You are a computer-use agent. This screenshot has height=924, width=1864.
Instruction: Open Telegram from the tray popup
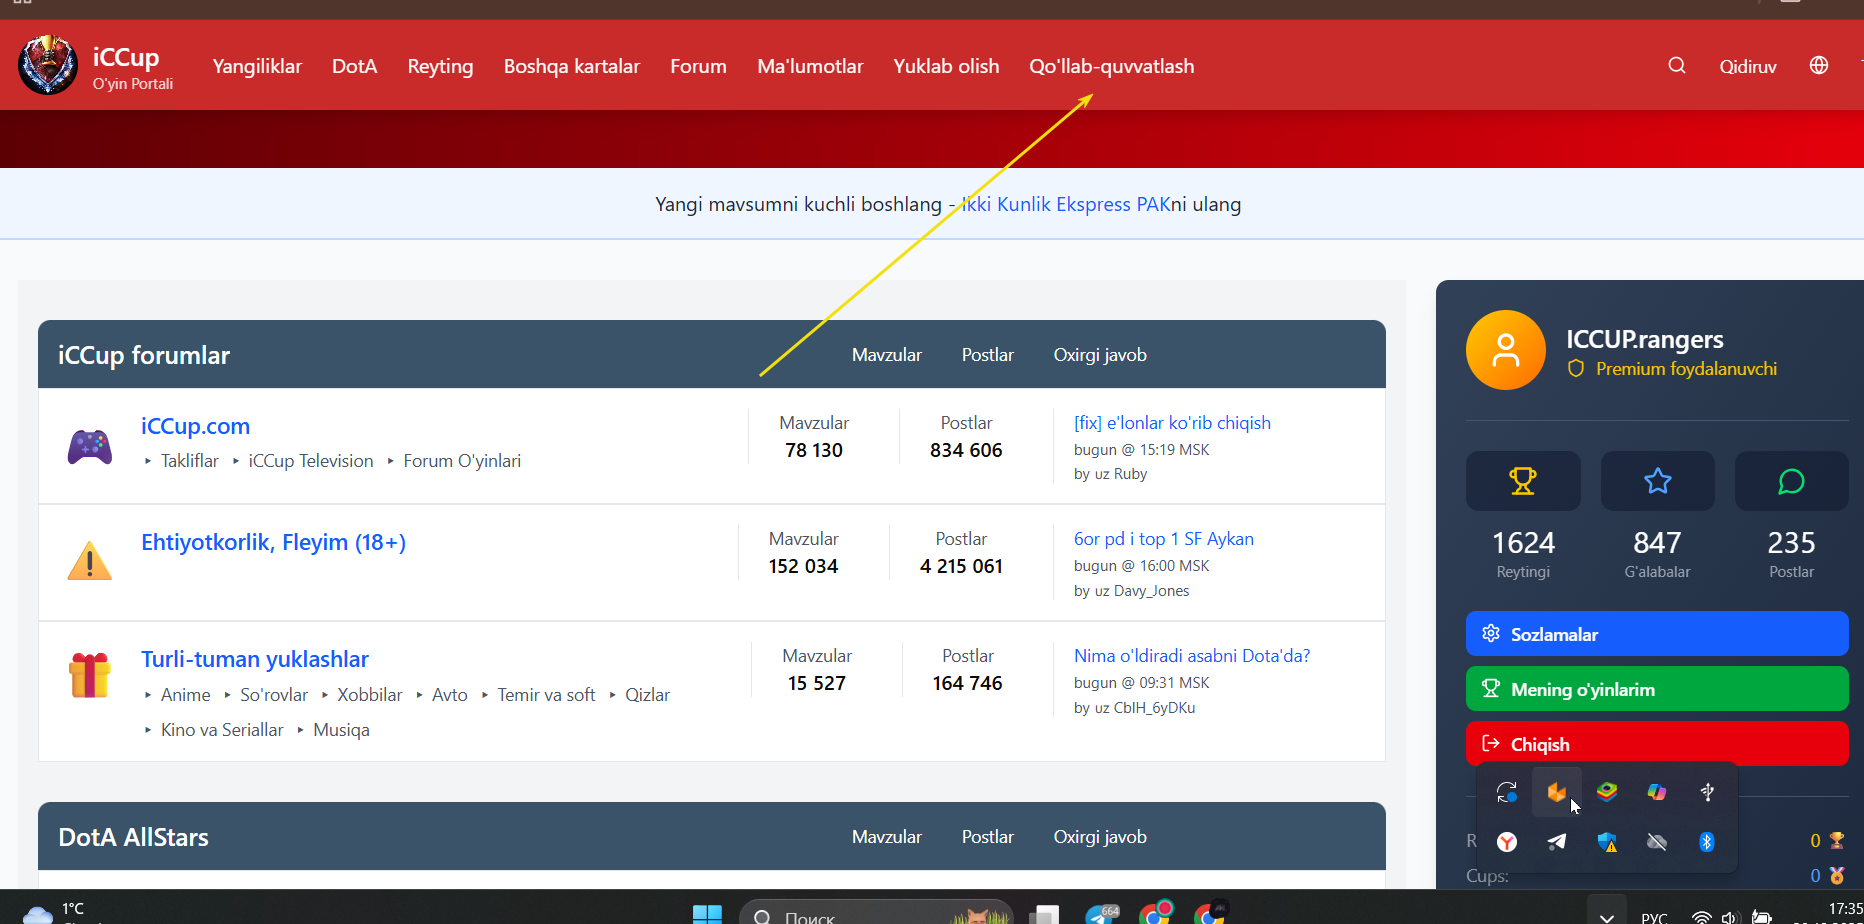coord(1557,842)
